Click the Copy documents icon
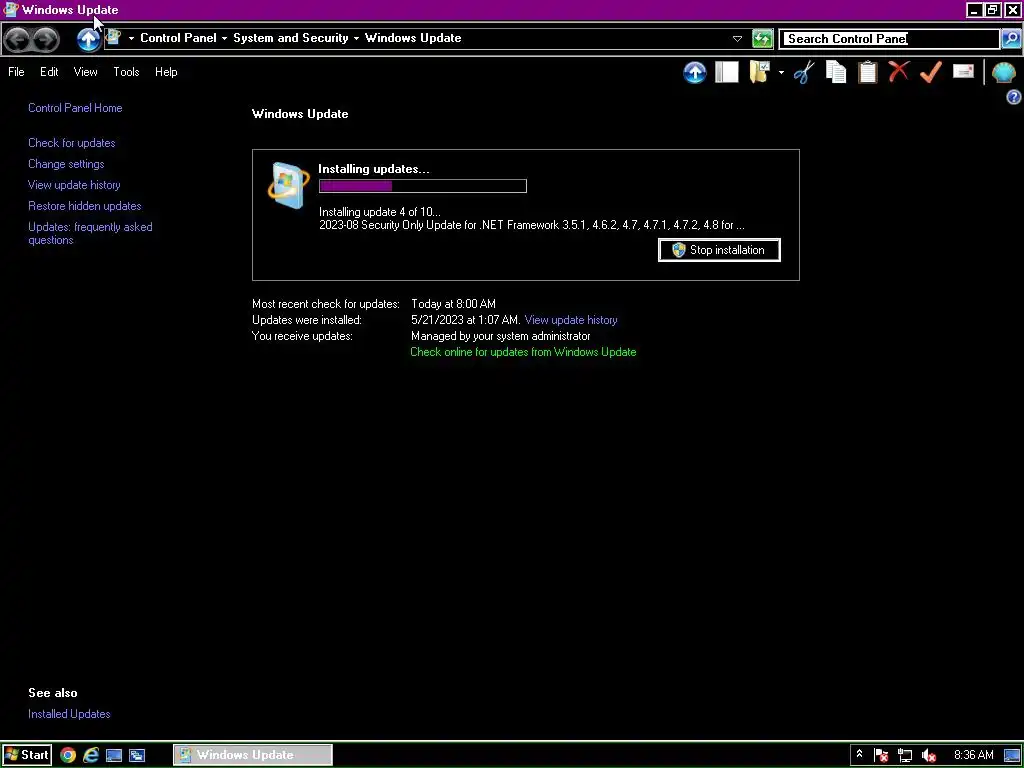The image size is (1024, 768). 836,72
